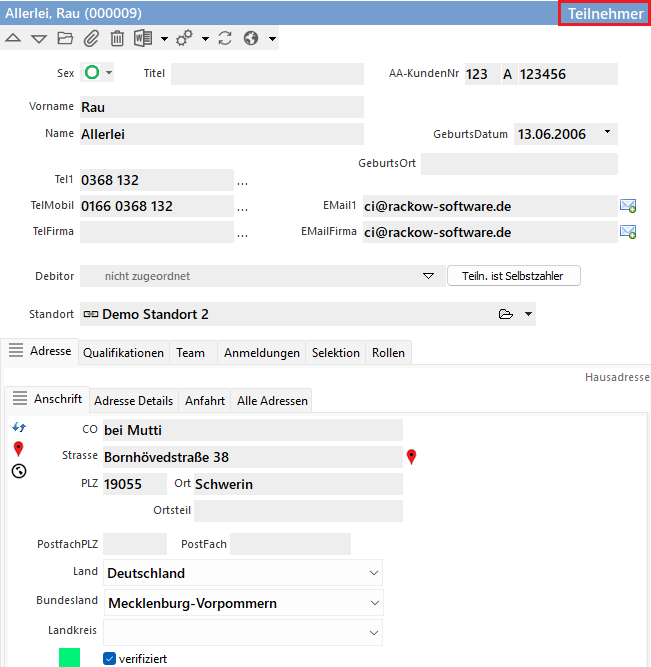Click the green color swatch
The image size is (651, 667).
click(69, 658)
